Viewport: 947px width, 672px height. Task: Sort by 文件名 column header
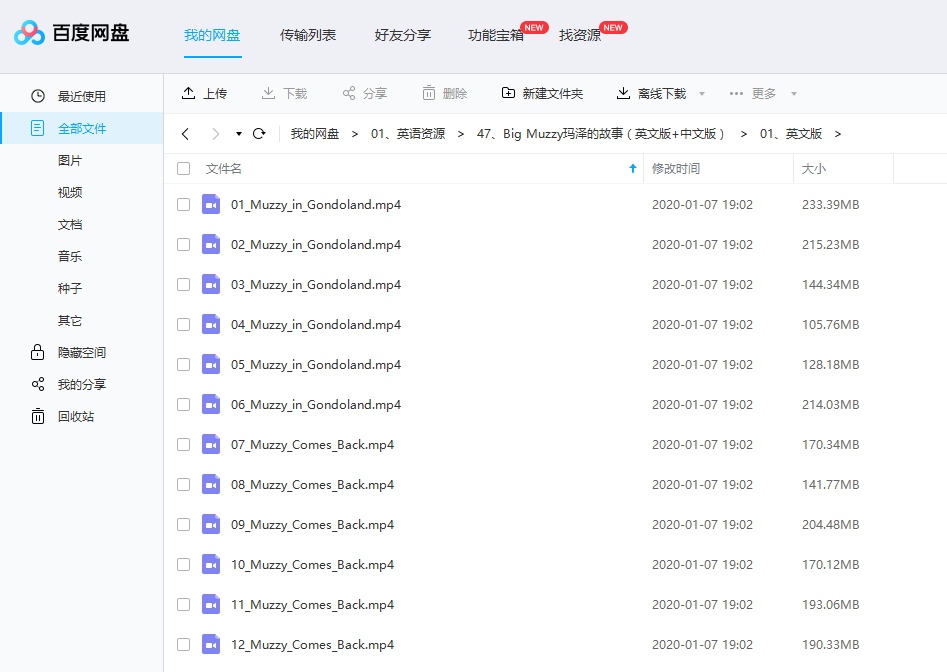tap(223, 168)
